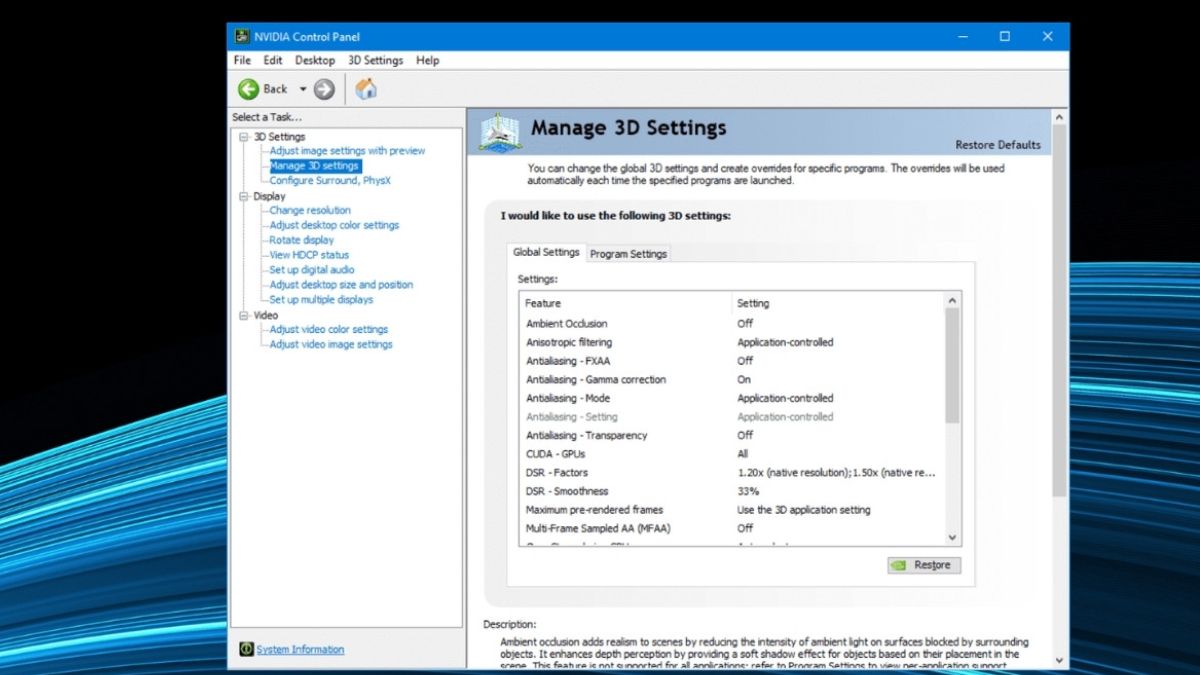This screenshot has height=675, width=1200.
Task: Select the Anisotropic filtering row
Action: pos(732,342)
